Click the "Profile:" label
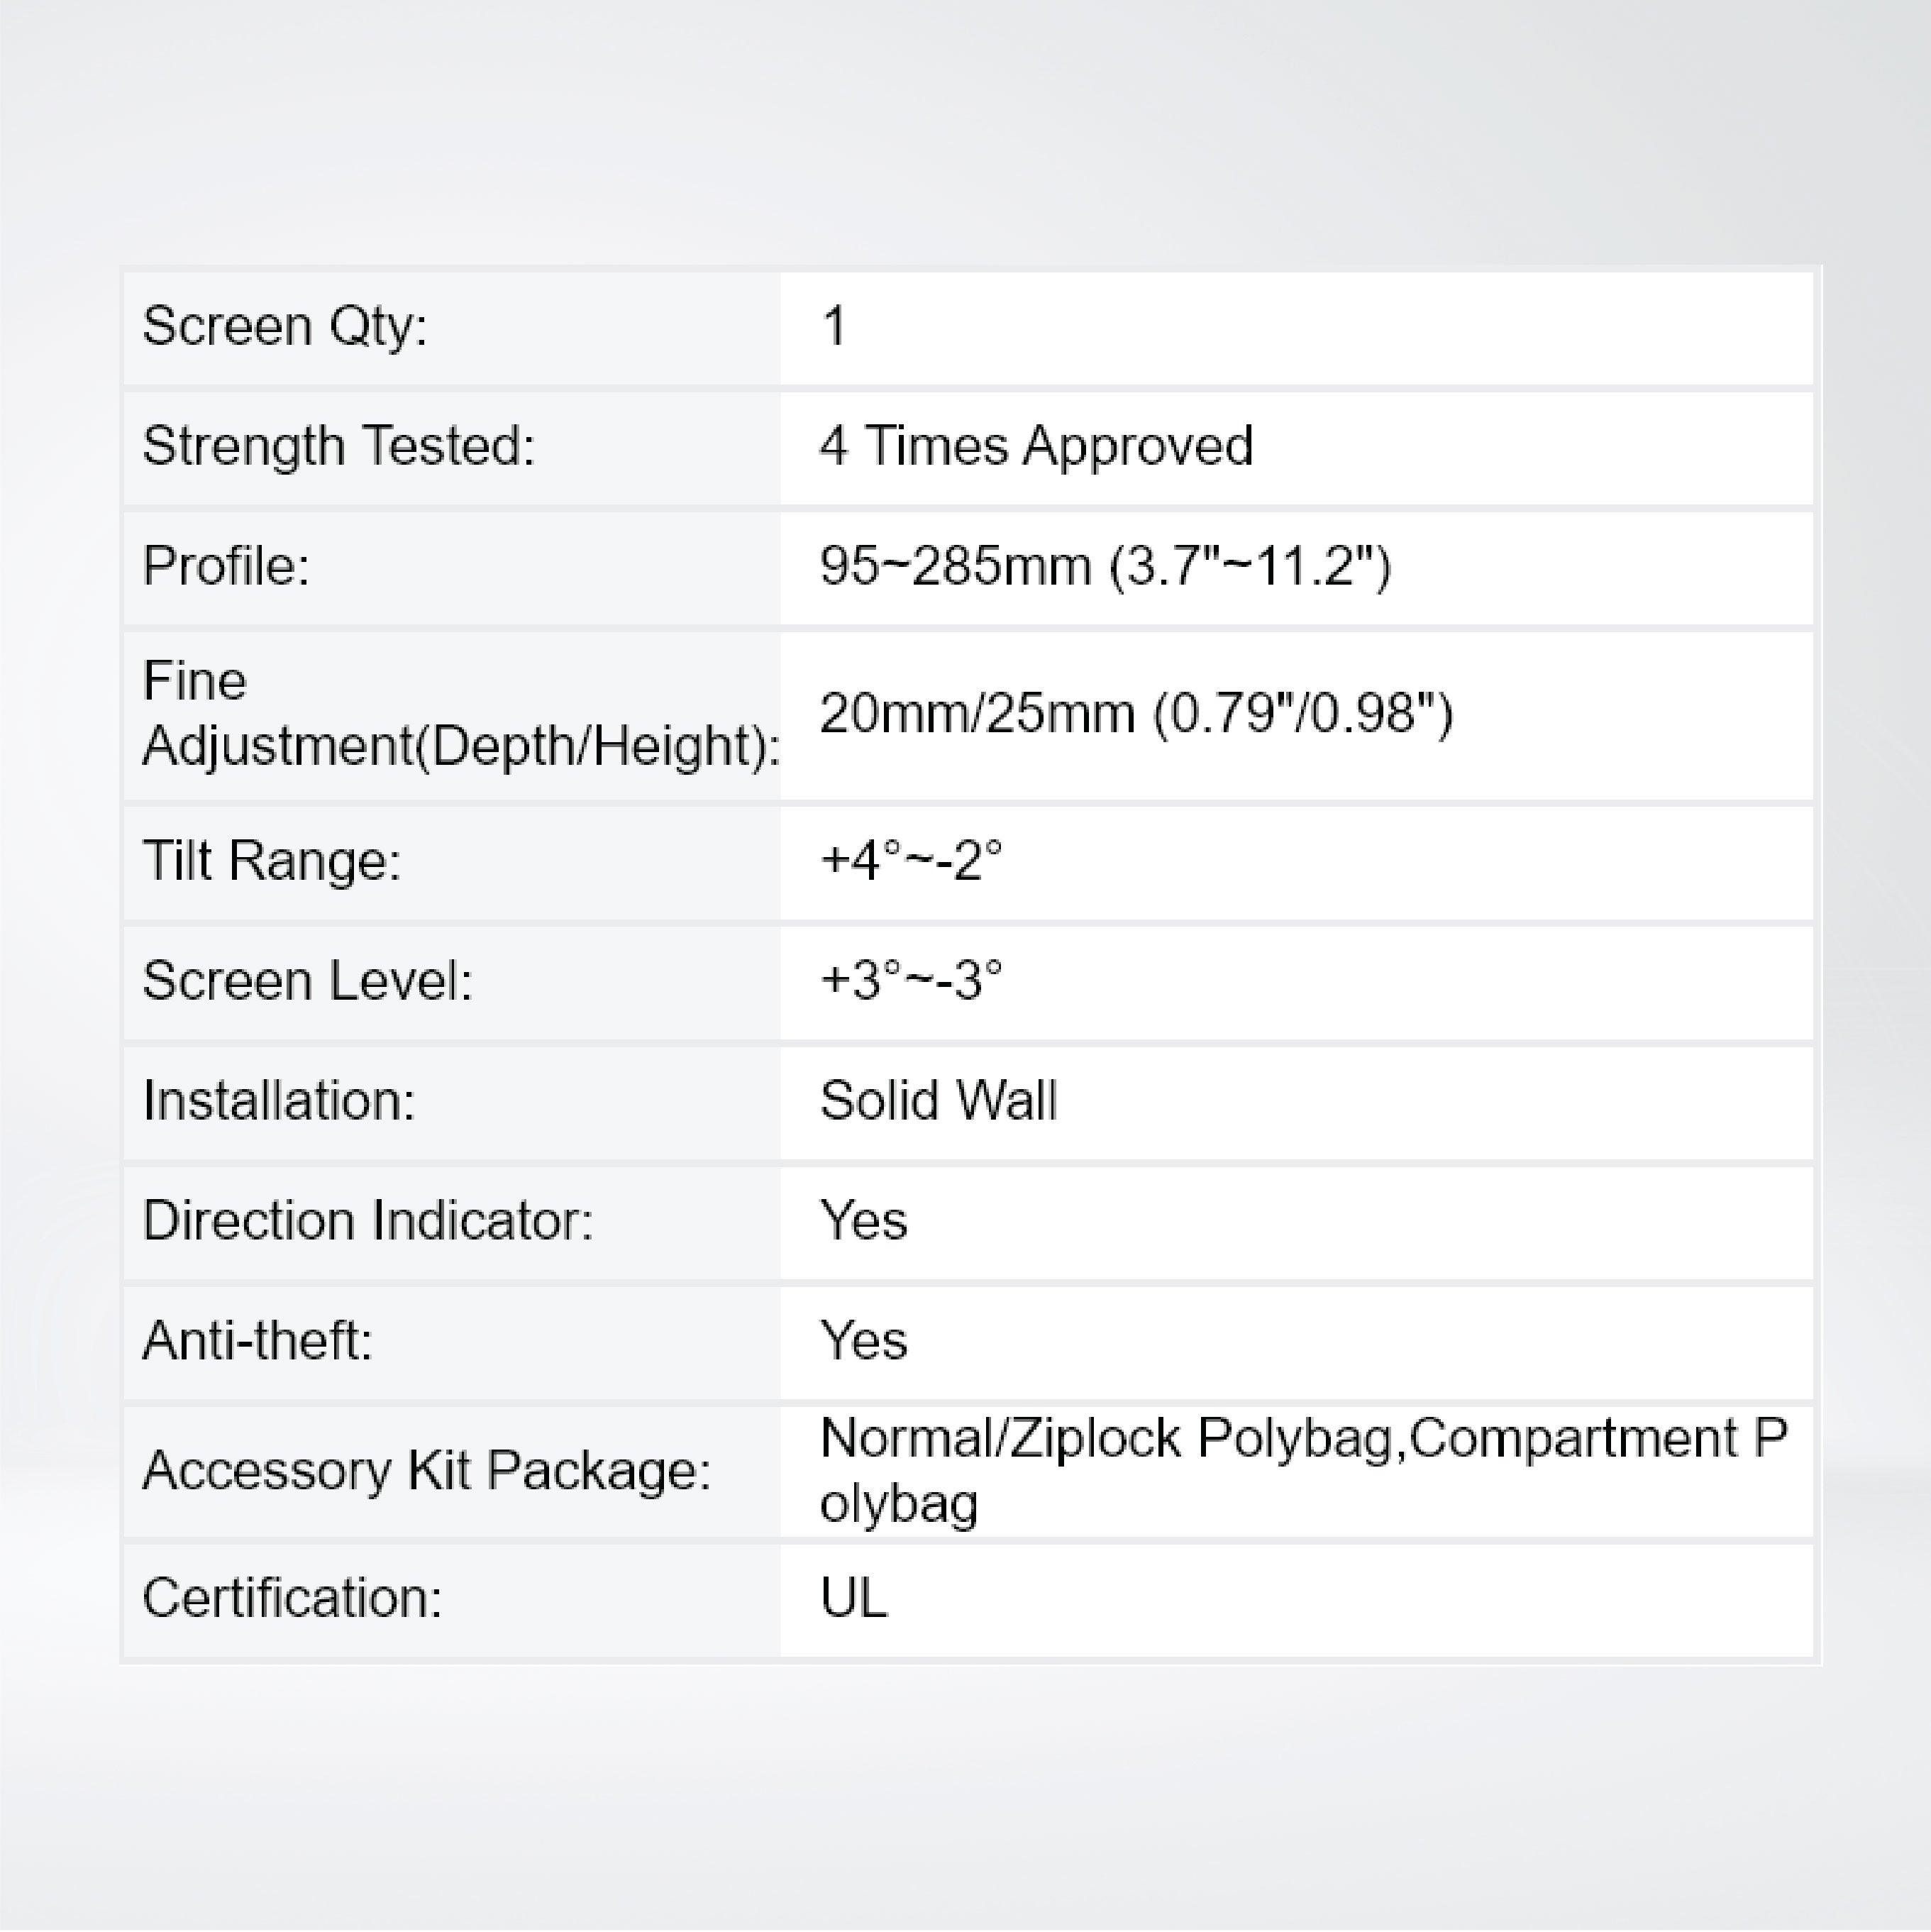Viewport: 1931px width, 1932px height. tap(226, 566)
